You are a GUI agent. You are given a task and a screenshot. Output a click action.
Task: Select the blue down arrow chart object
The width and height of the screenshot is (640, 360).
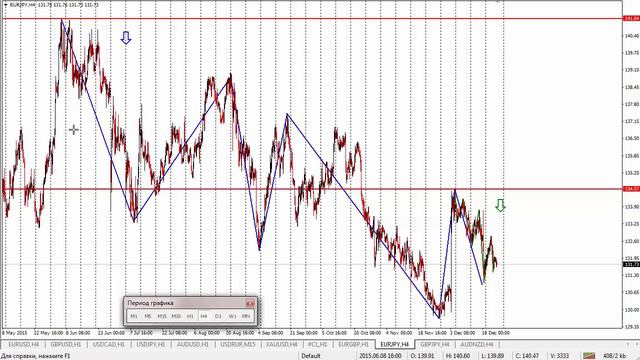click(x=126, y=38)
